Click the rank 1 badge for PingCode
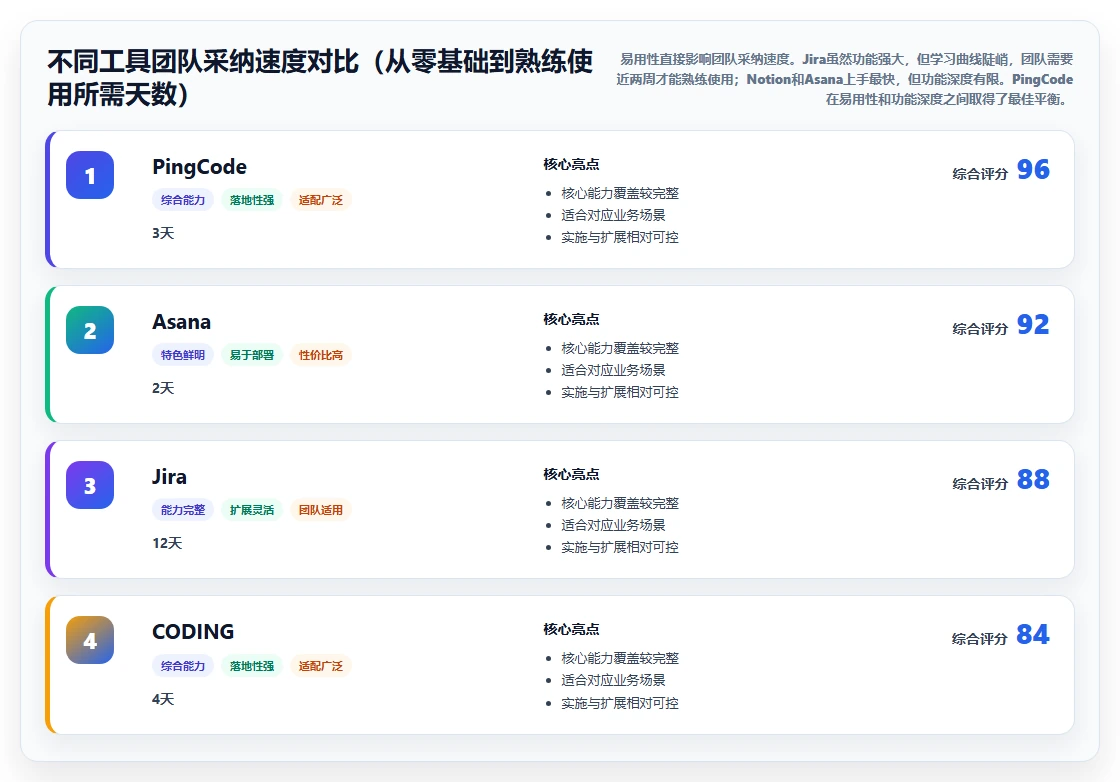Viewport: 1120px width, 782px height. tap(90, 175)
